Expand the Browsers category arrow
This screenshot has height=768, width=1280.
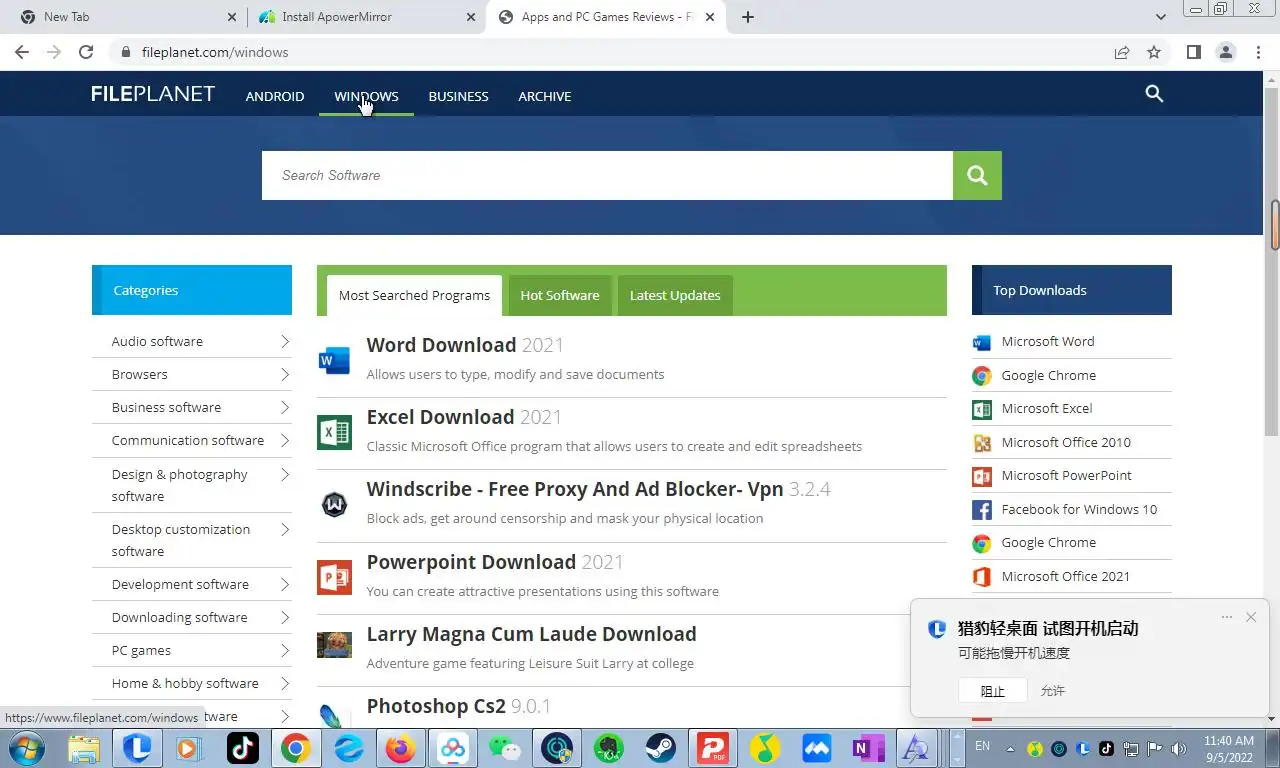coord(285,375)
